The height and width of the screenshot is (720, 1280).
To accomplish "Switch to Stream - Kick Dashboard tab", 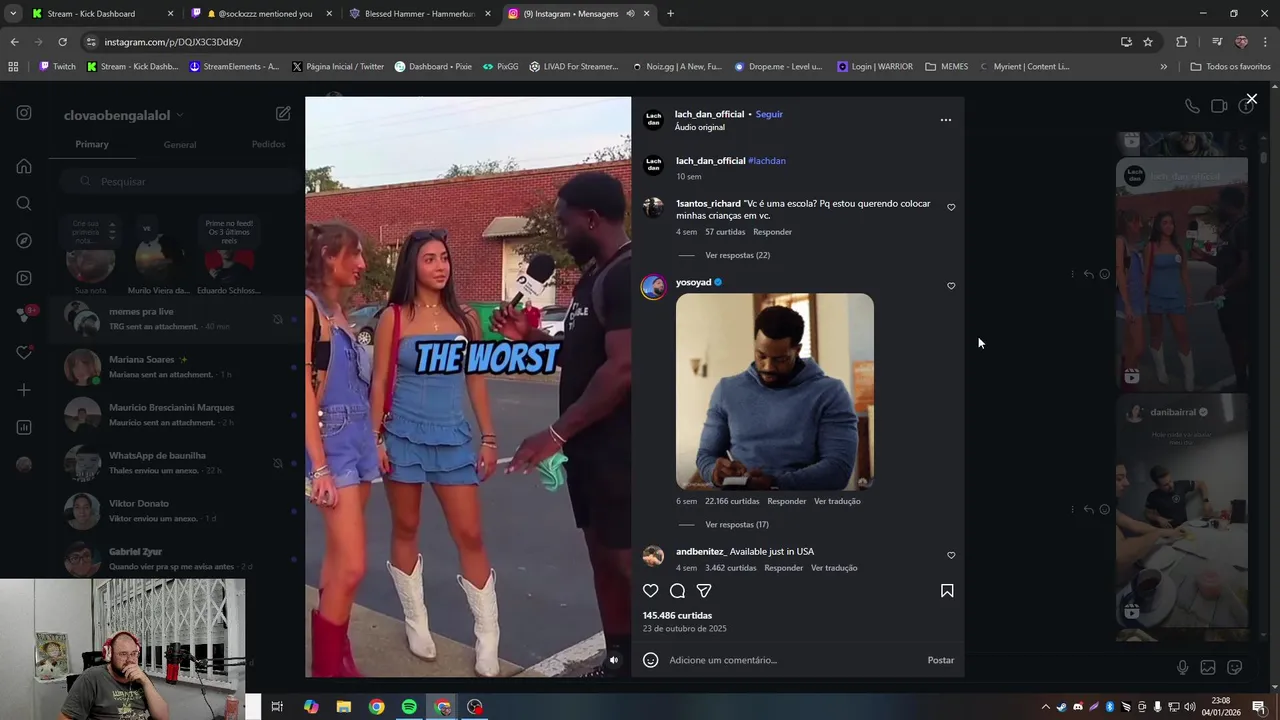I will pyautogui.click(x=101, y=14).
